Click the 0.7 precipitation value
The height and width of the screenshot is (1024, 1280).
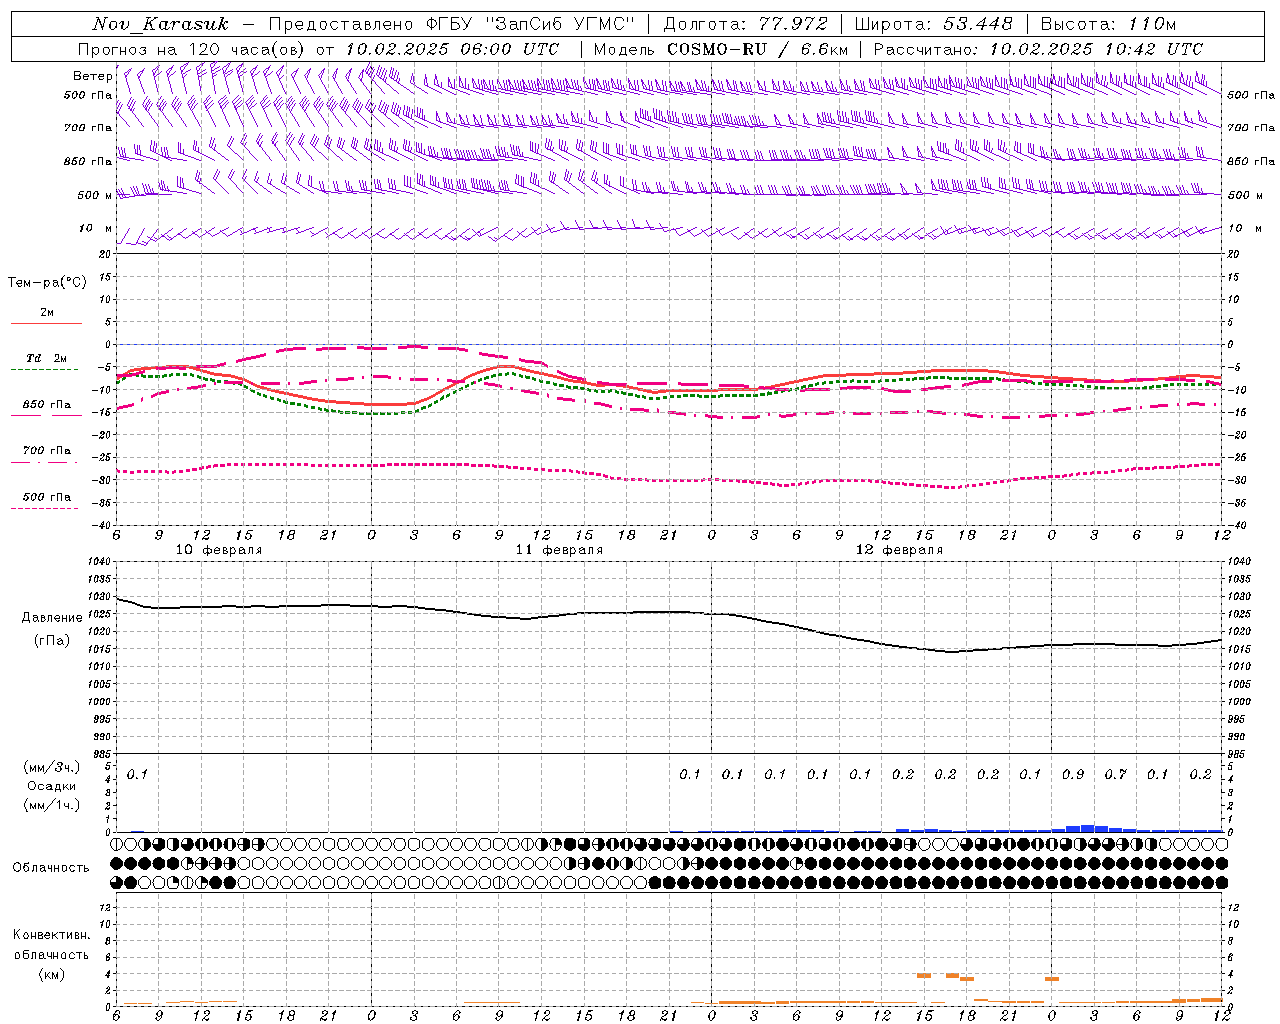1115,774
